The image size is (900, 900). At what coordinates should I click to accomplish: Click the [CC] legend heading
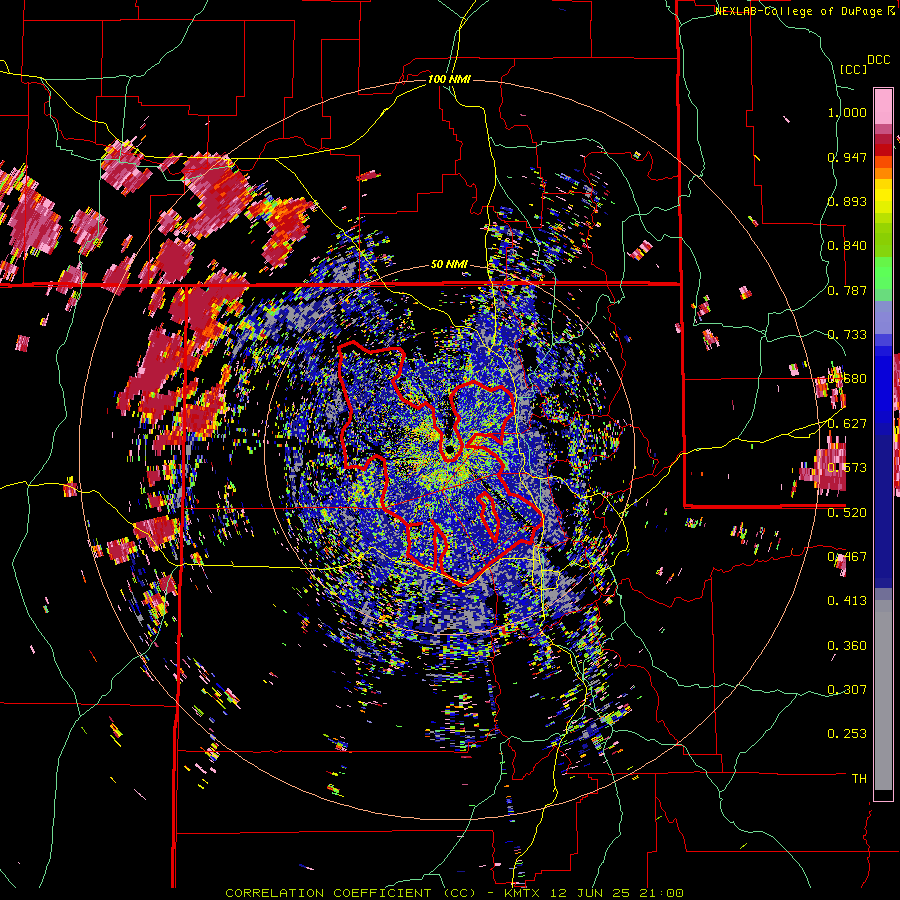point(854,69)
